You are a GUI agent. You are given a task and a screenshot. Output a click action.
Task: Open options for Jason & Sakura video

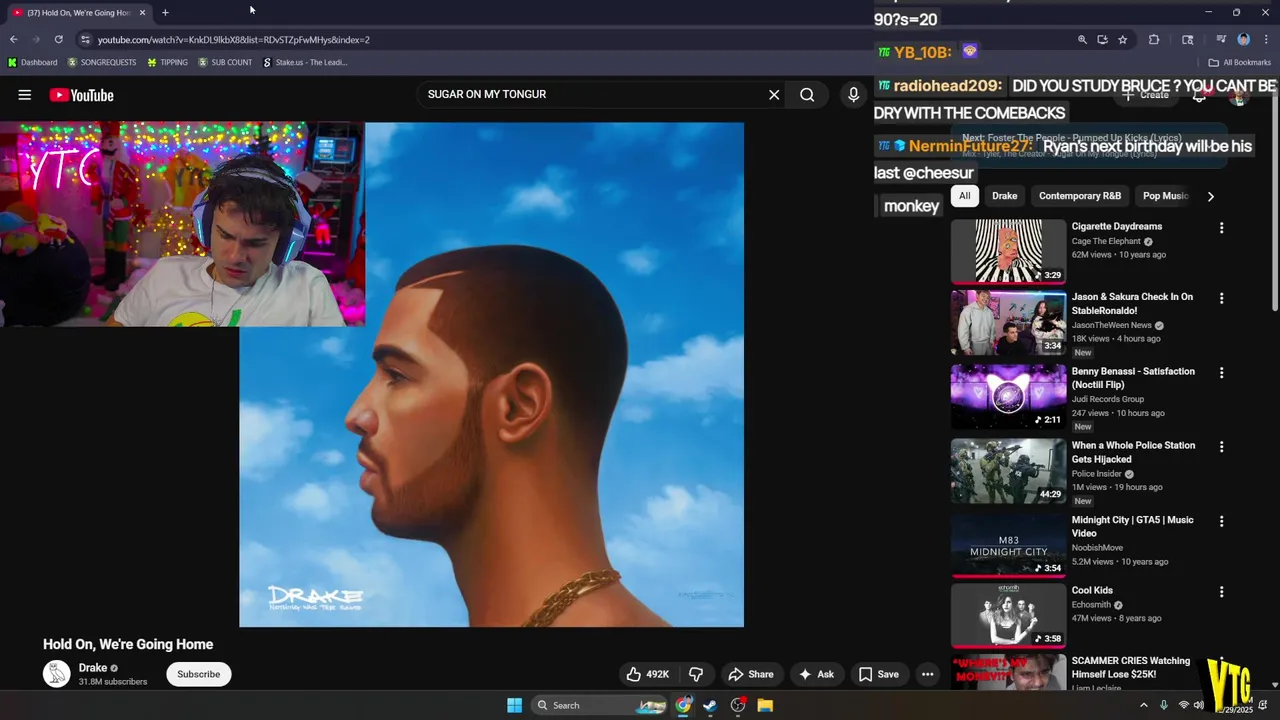pyautogui.click(x=1221, y=298)
